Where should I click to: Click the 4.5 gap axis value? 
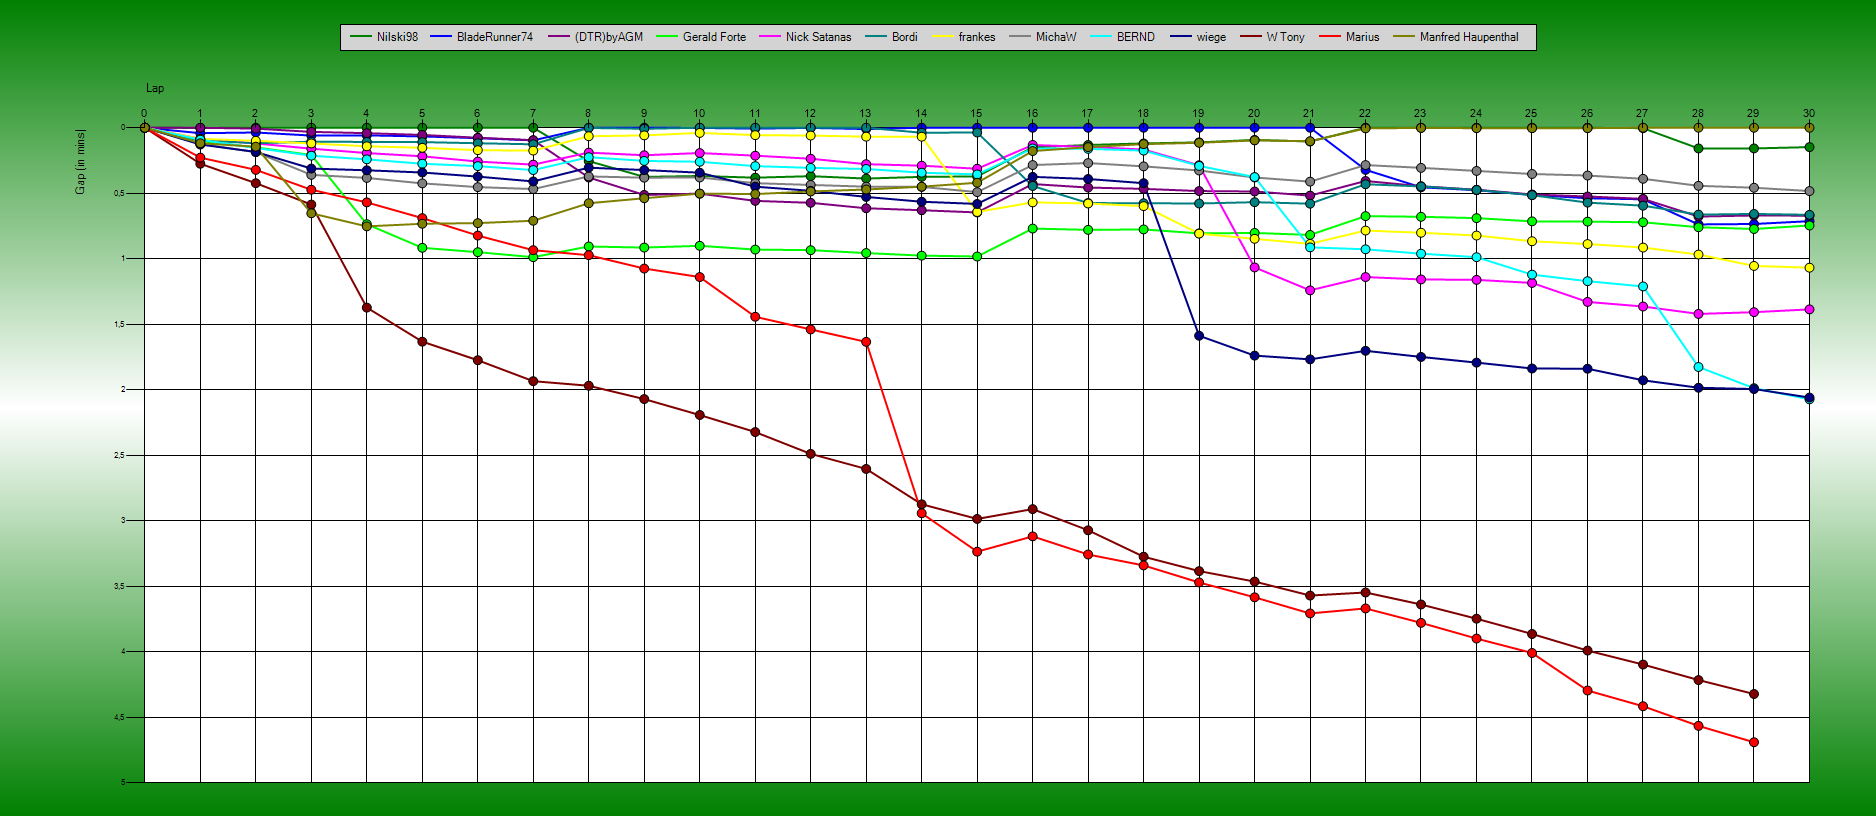point(118,717)
